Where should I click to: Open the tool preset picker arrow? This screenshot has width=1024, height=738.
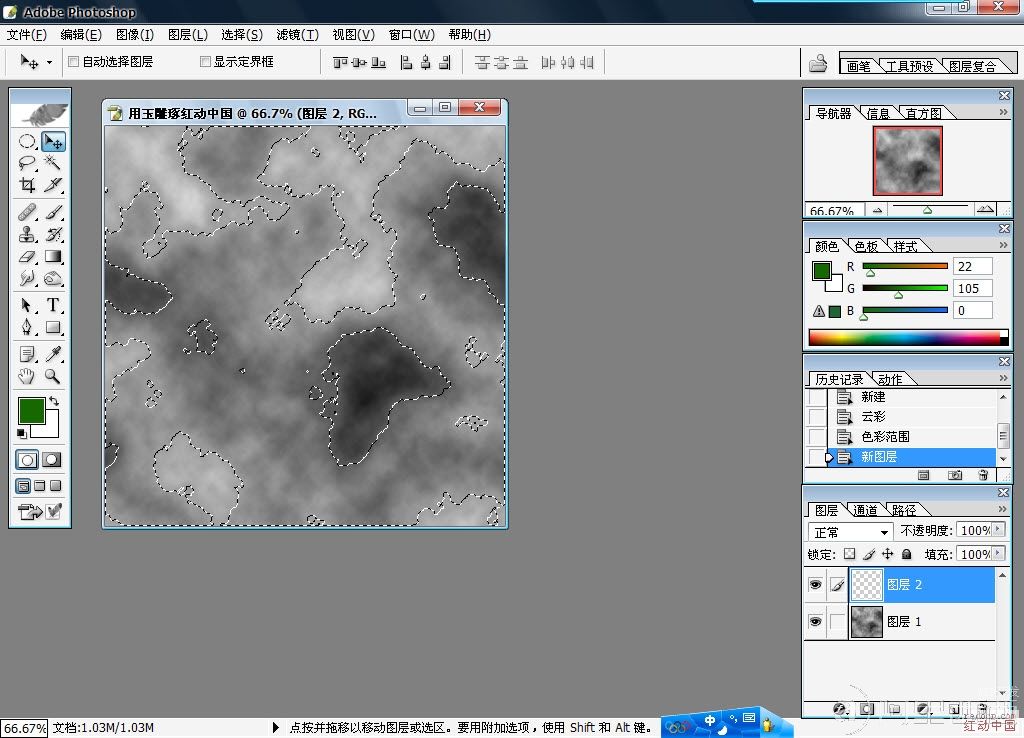49,63
